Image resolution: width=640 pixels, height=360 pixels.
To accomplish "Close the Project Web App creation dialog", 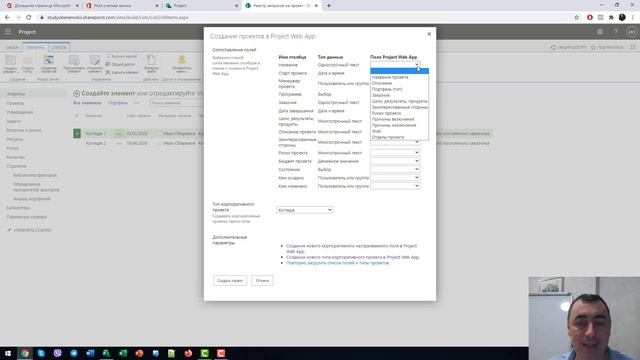I will point(429,34).
